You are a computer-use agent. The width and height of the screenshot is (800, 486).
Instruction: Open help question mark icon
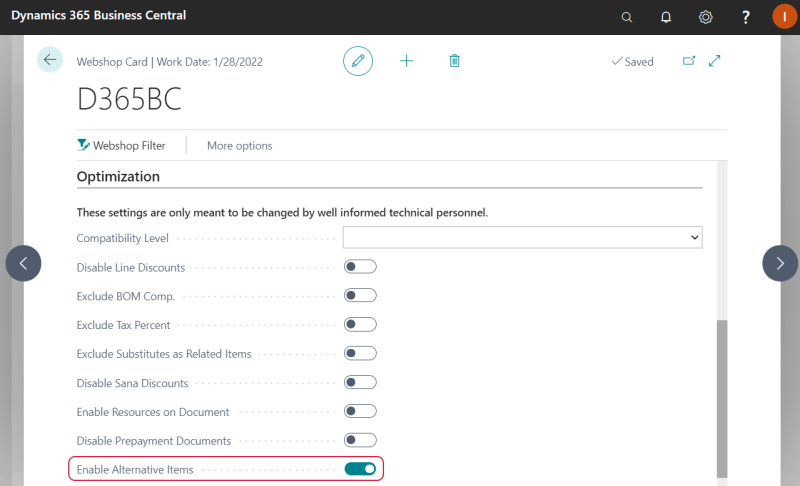(x=745, y=17)
